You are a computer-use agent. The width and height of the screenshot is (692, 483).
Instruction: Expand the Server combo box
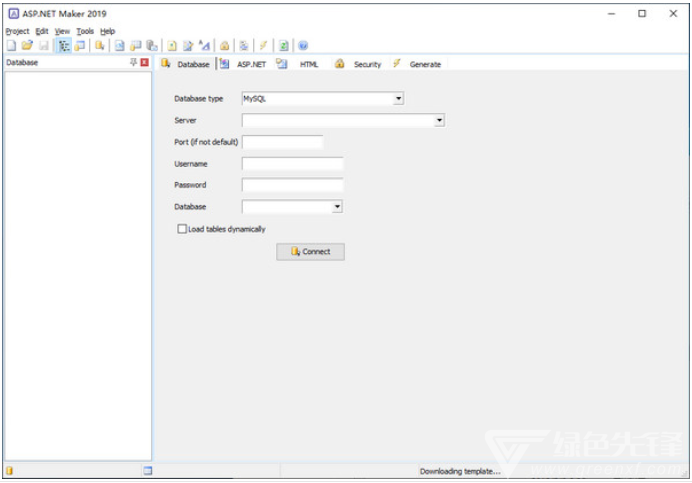(x=439, y=120)
